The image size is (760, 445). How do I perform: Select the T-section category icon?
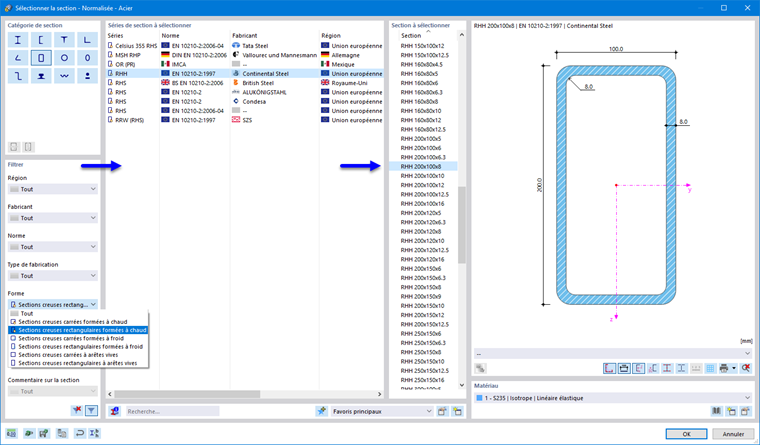[64, 40]
